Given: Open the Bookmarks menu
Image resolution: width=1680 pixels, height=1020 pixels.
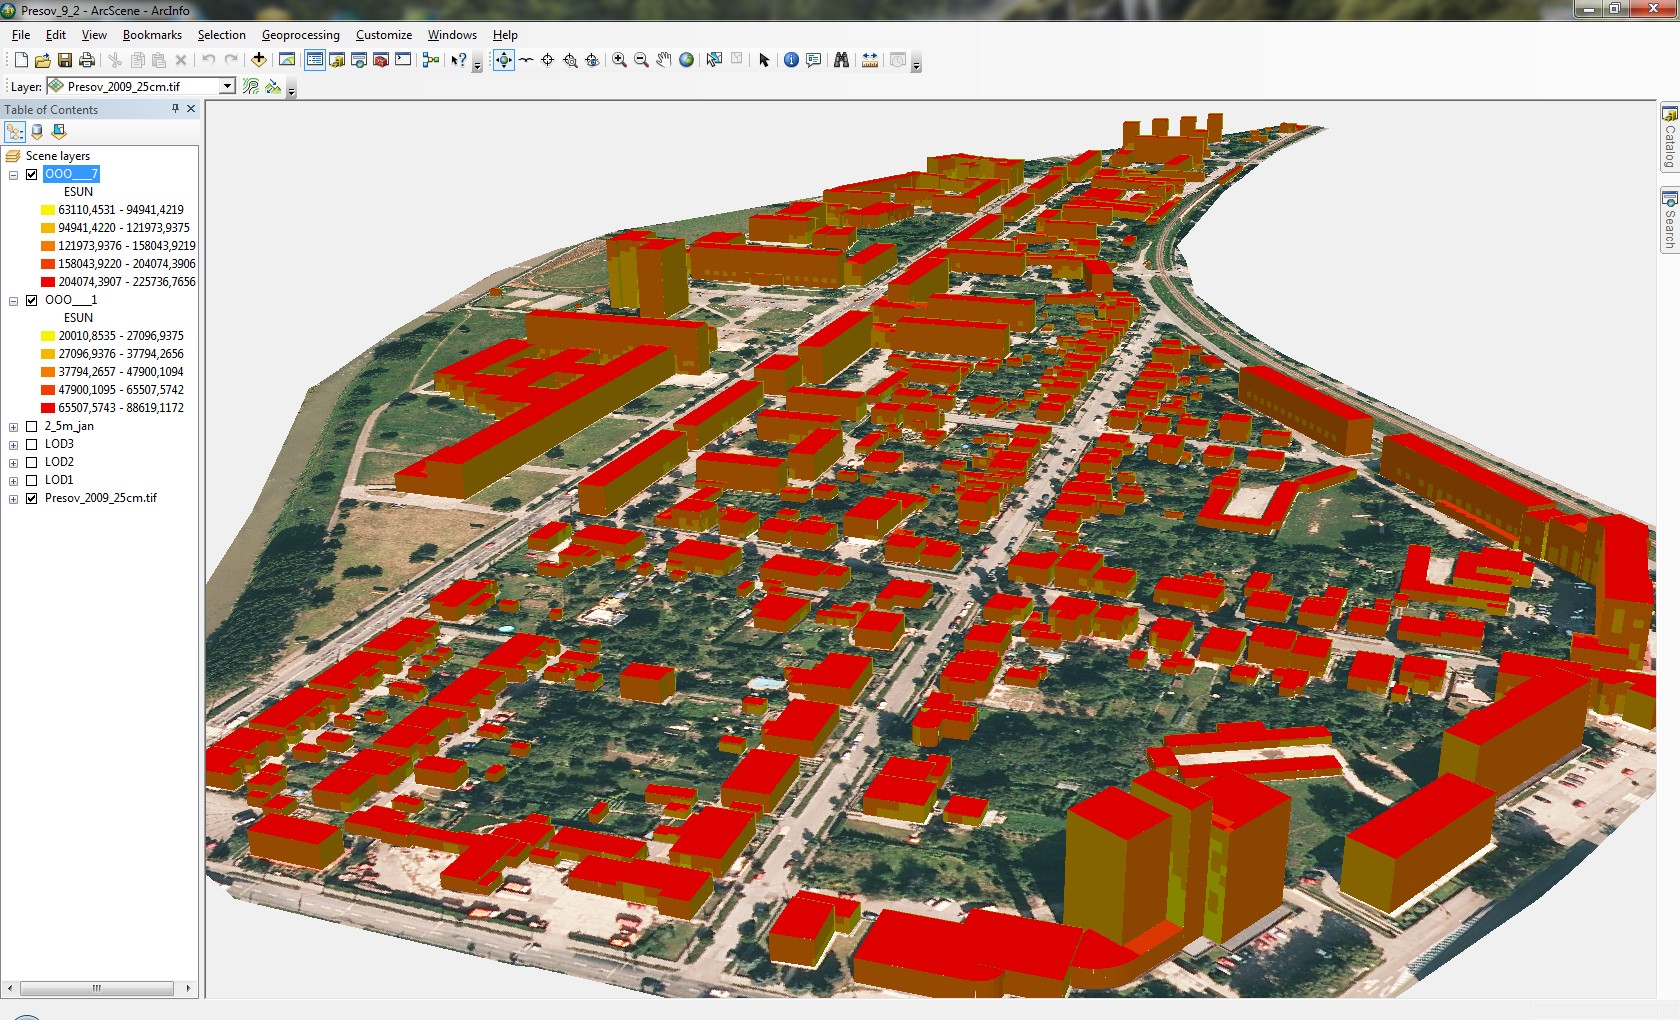Looking at the screenshot, I should tap(152, 35).
